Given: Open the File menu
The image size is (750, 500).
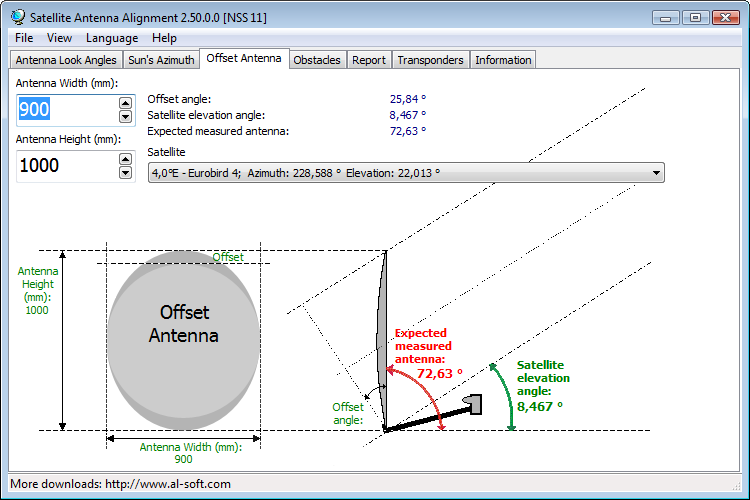Looking at the screenshot, I should click(x=24, y=38).
